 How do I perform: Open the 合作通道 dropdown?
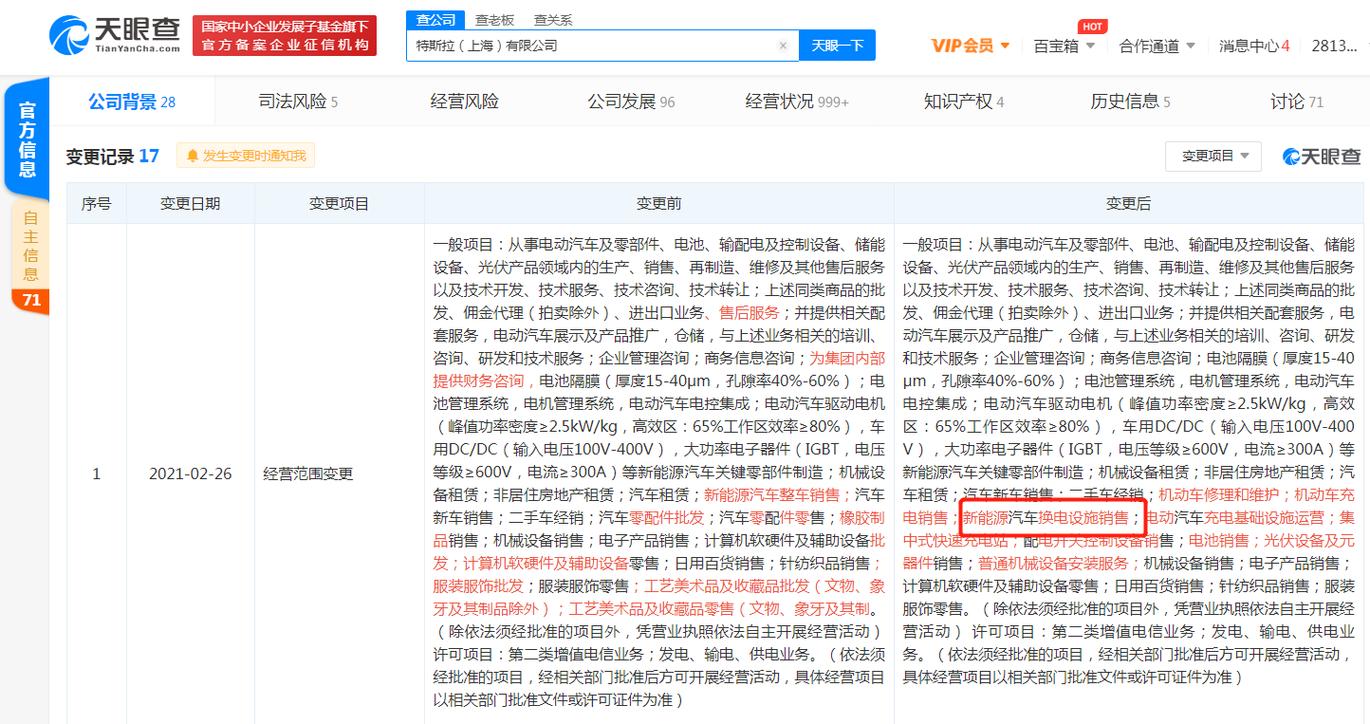[x=1157, y=45]
